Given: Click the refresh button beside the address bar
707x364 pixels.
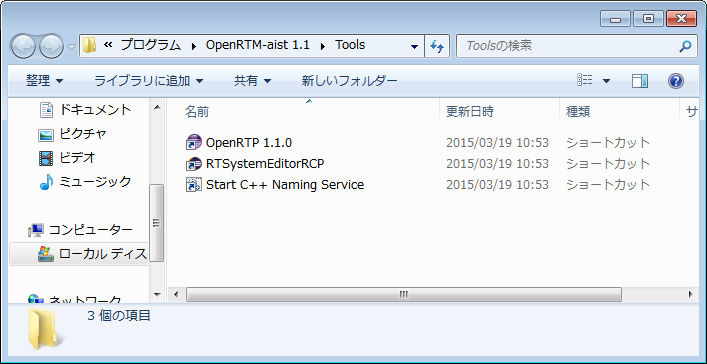Looking at the screenshot, I should (x=437, y=46).
